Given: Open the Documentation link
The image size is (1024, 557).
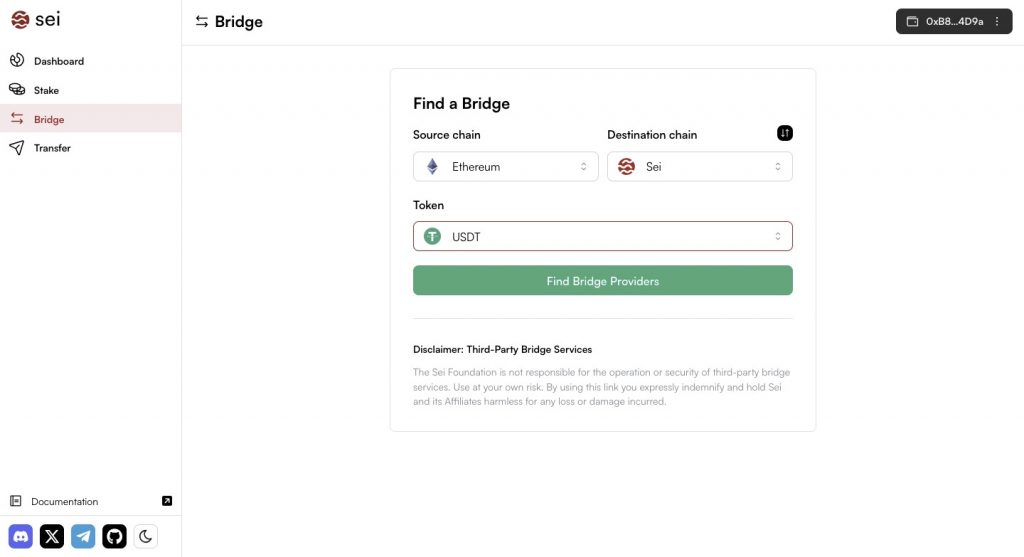Looking at the screenshot, I should 64,501.
